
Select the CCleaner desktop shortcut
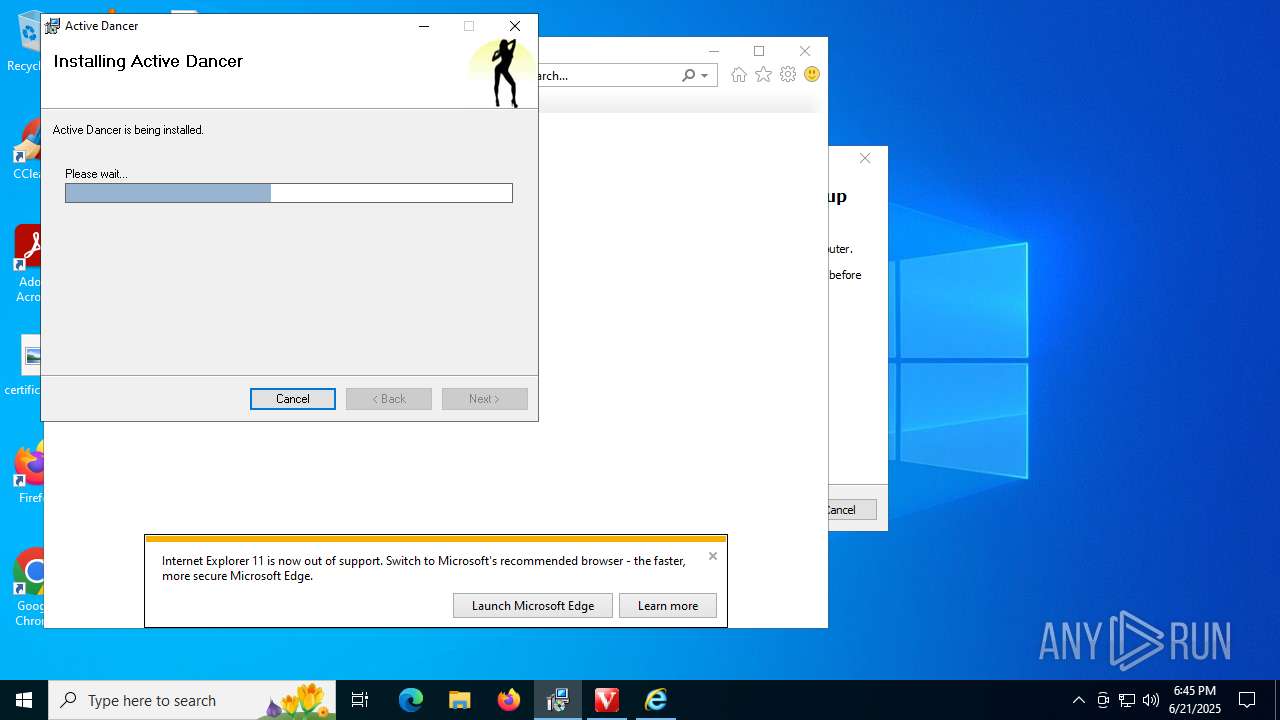[x=27, y=150]
